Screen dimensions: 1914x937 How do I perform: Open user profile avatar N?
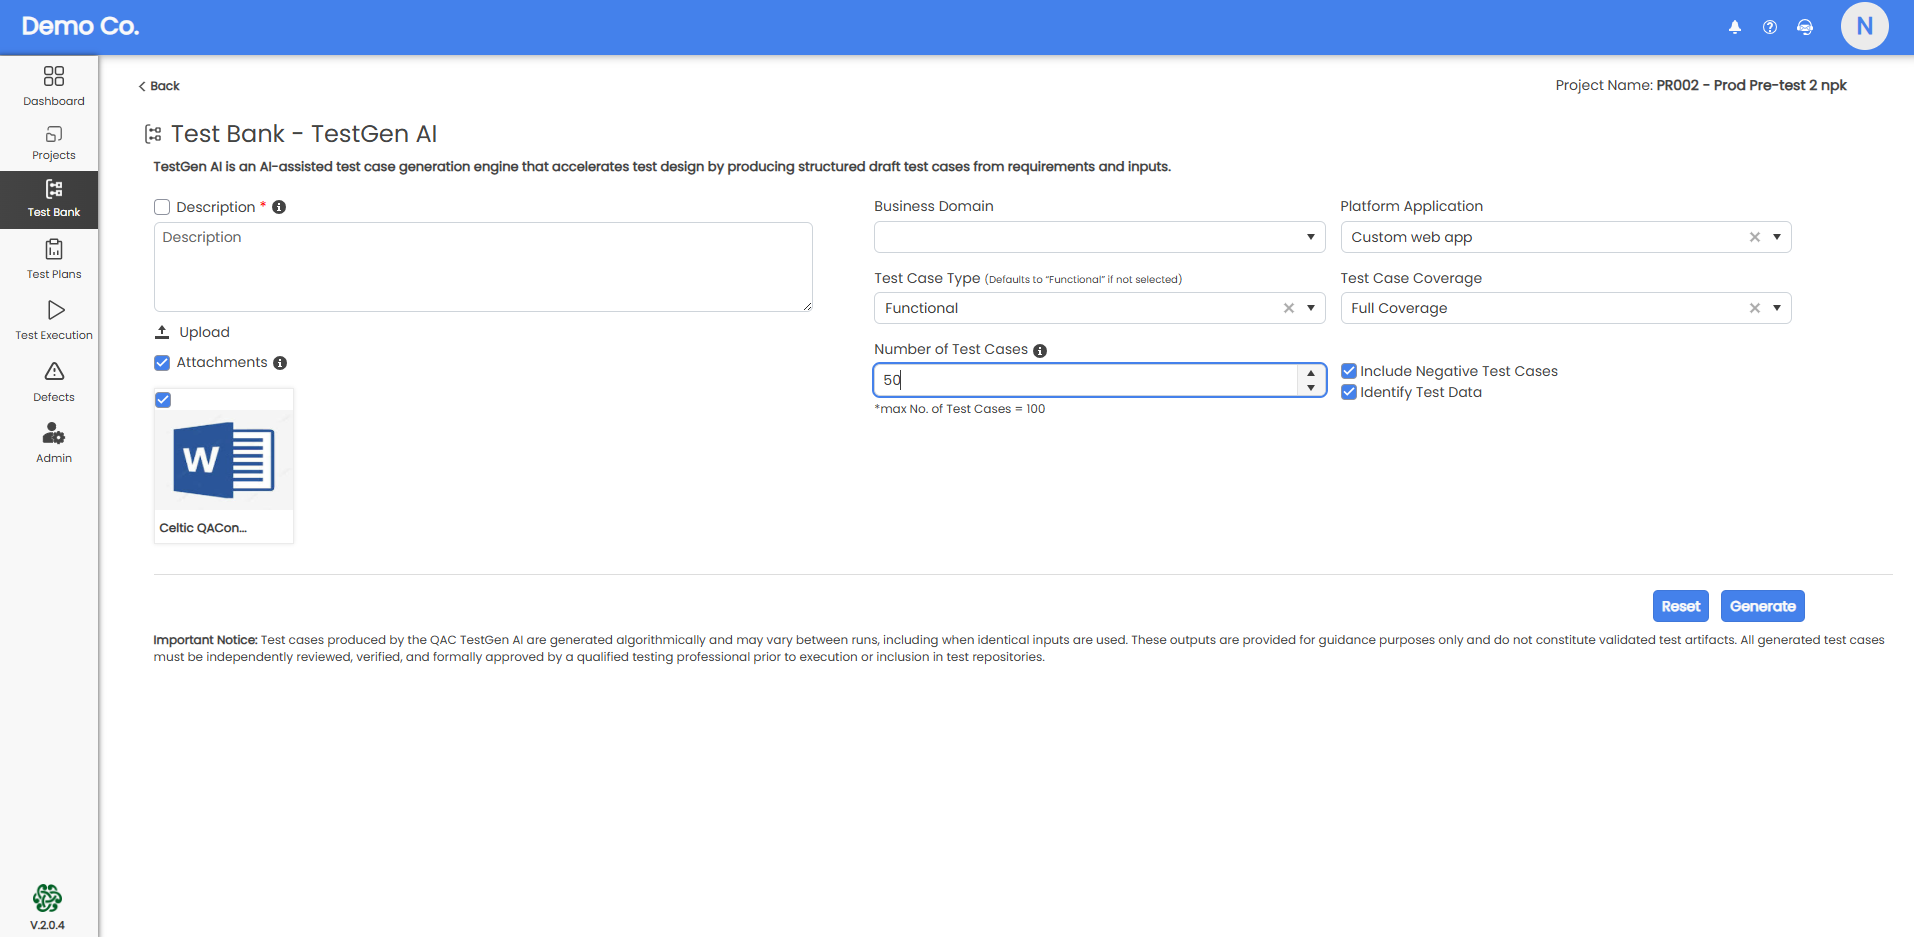click(1864, 26)
